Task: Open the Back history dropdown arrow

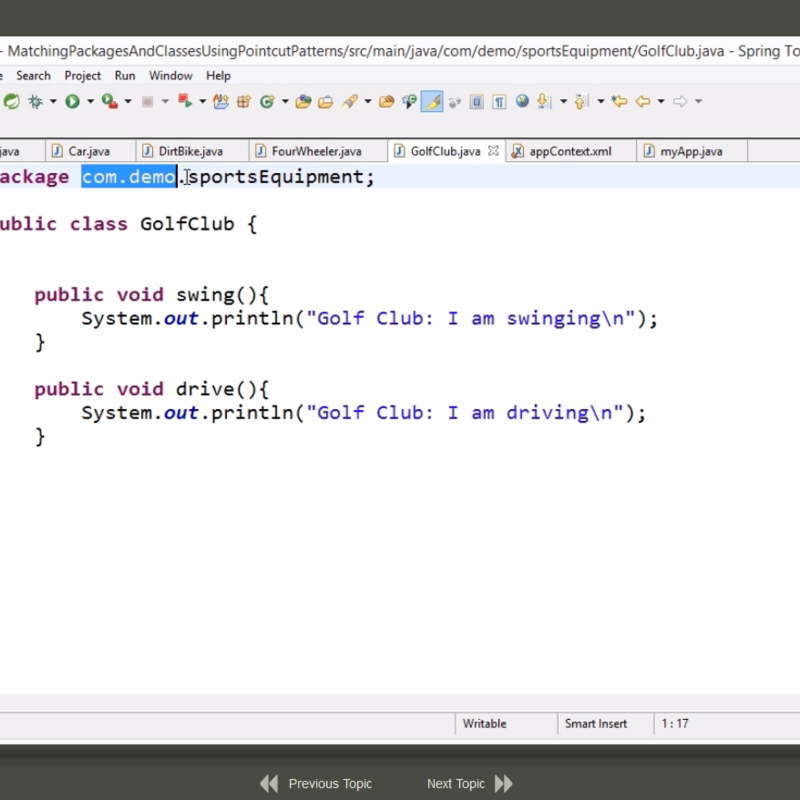Action: pyautogui.click(x=661, y=102)
